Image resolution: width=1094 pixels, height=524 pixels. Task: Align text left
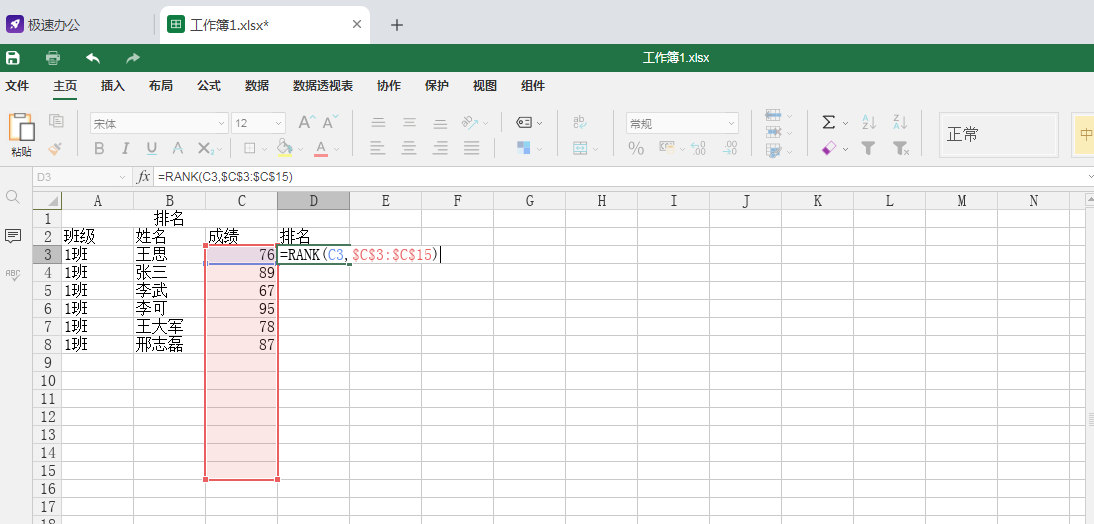click(x=378, y=148)
